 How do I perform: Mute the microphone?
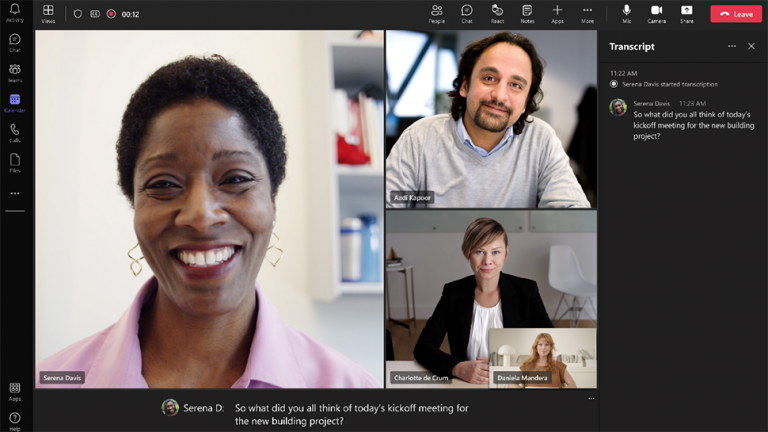point(627,13)
